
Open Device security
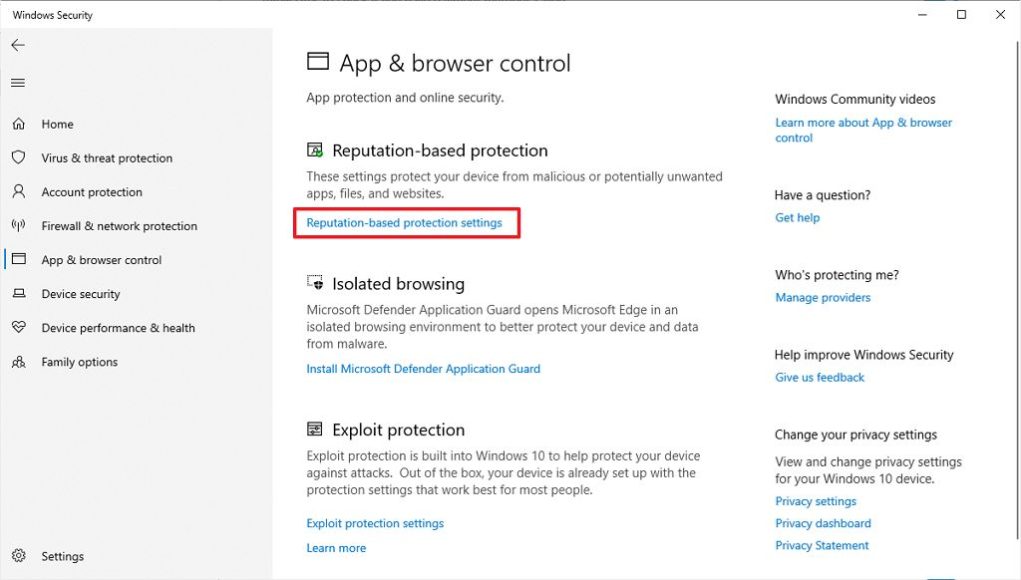click(x=78, y=294)
